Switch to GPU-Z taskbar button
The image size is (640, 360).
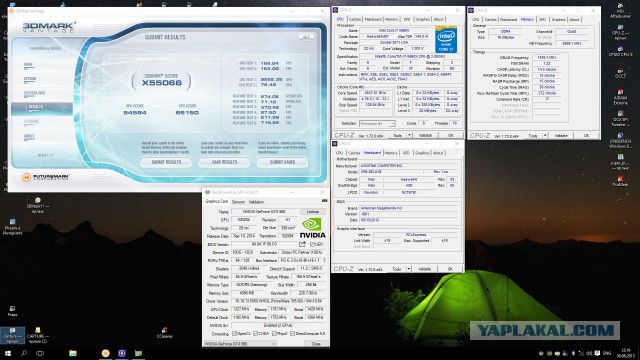pos(138,353)
